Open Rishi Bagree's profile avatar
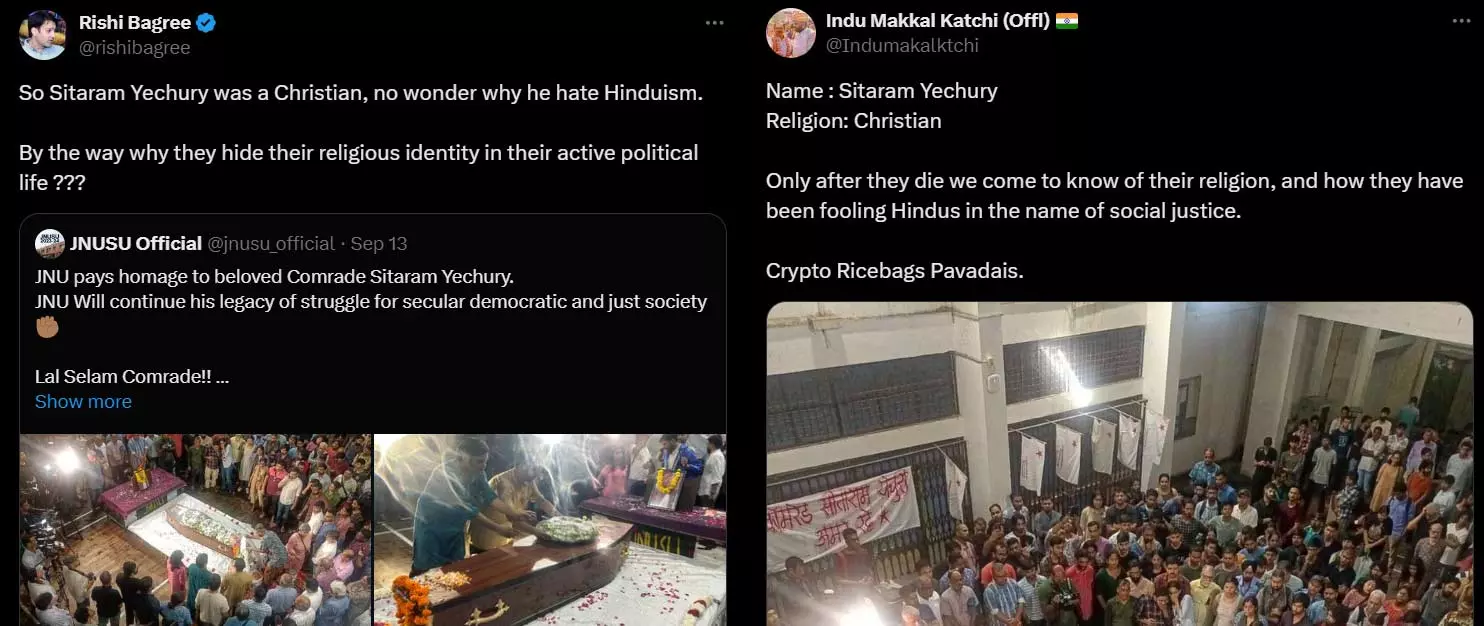Image resolution: width=1484 pixels, height=626 pixels. [43, 34]
